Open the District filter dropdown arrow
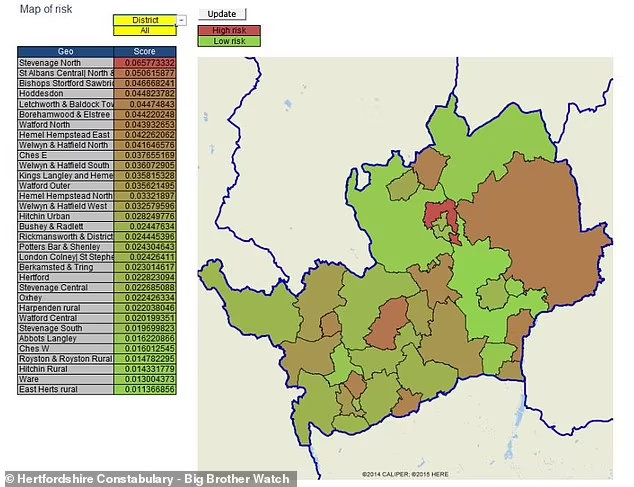This screenshot has height=487, width=634. coord(182,20)
